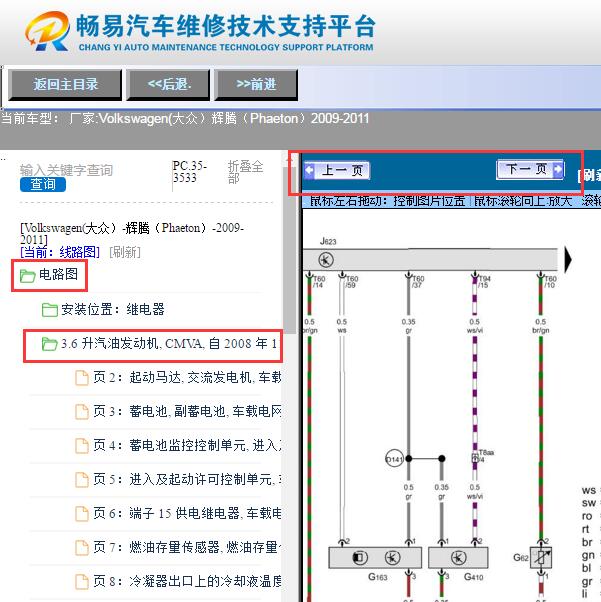Click the T60/37 connector pin label
The image size is (601, 602).
(x=418, y=282)
